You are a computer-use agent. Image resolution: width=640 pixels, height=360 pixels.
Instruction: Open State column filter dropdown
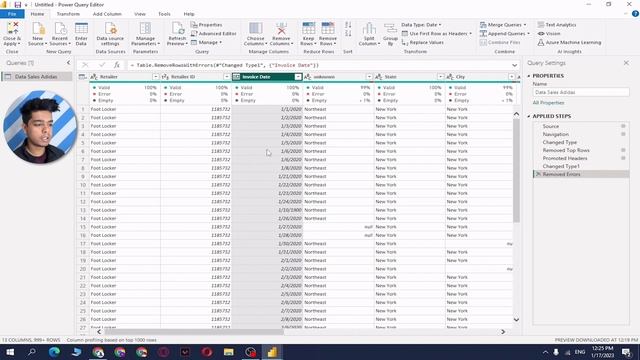[x=440, y=77]
